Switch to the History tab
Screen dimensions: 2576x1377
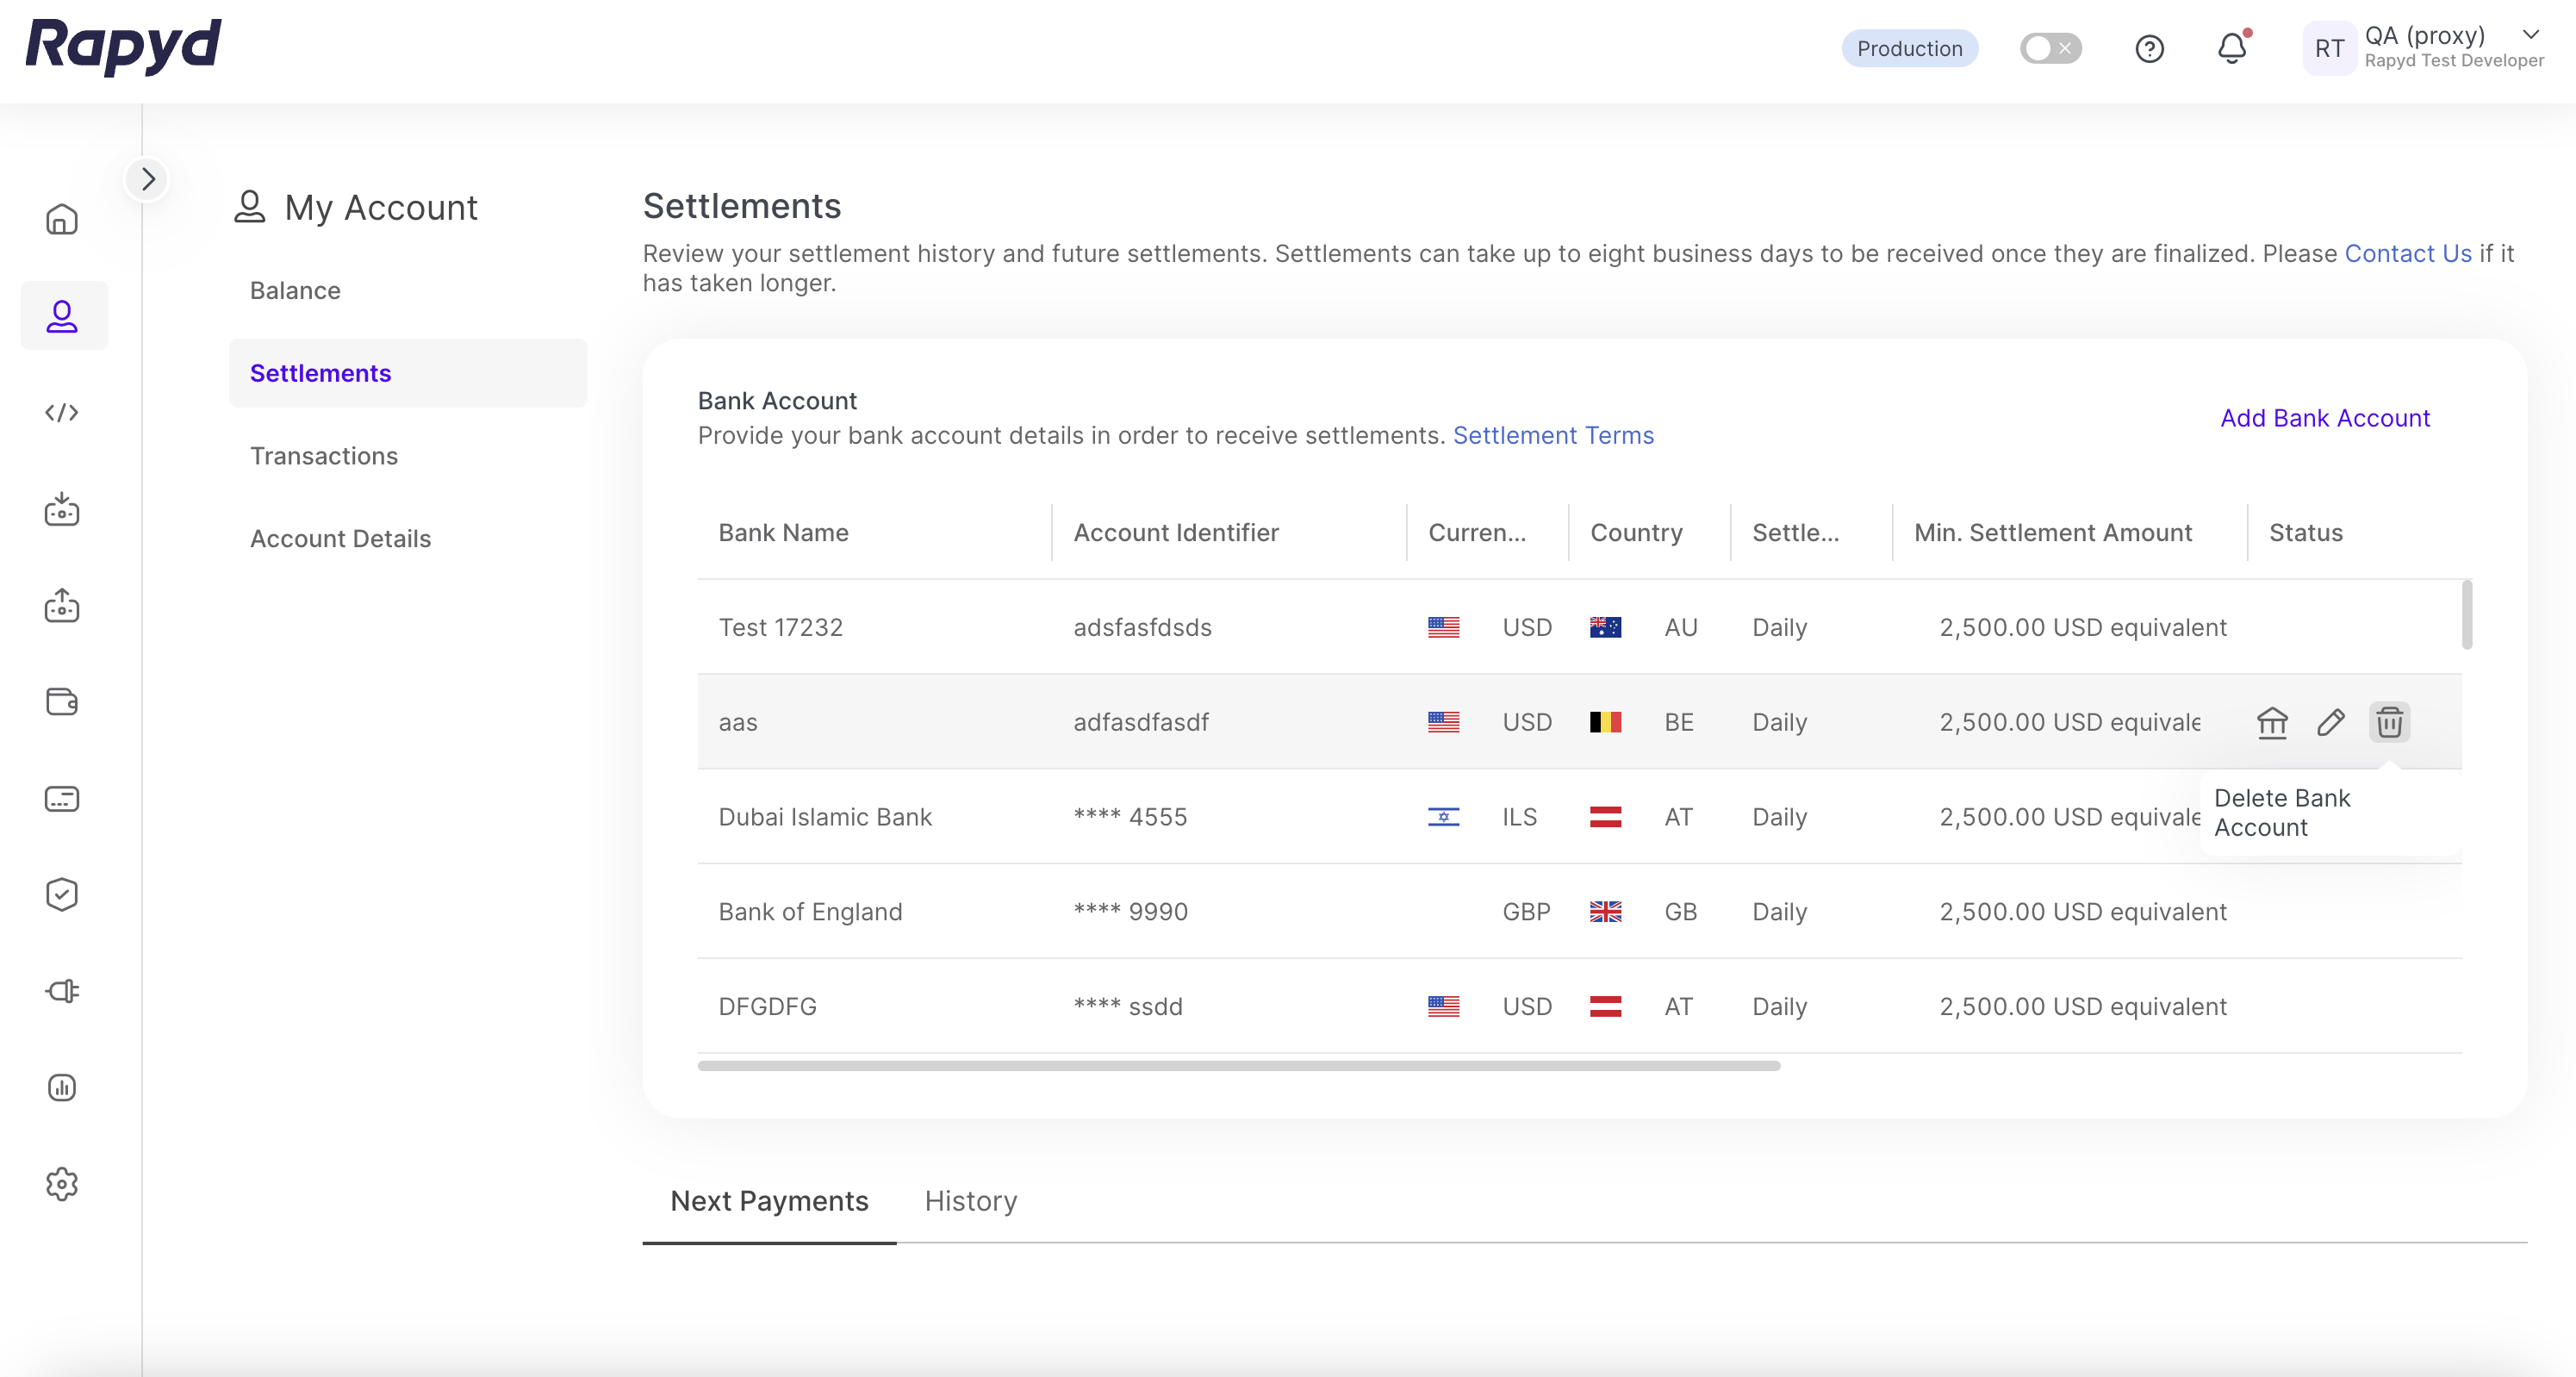coord(971,1201)
